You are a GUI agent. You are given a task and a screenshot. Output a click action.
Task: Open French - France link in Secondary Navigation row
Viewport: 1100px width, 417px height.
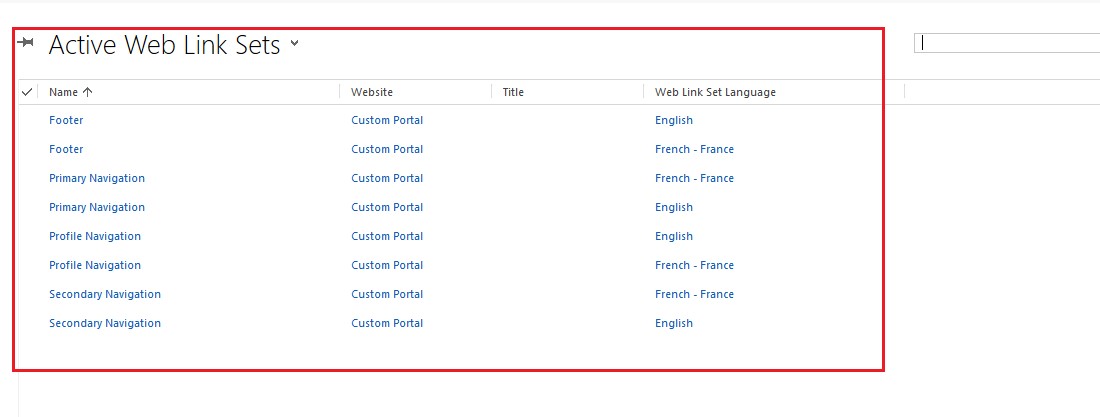(x=694, y=294)
